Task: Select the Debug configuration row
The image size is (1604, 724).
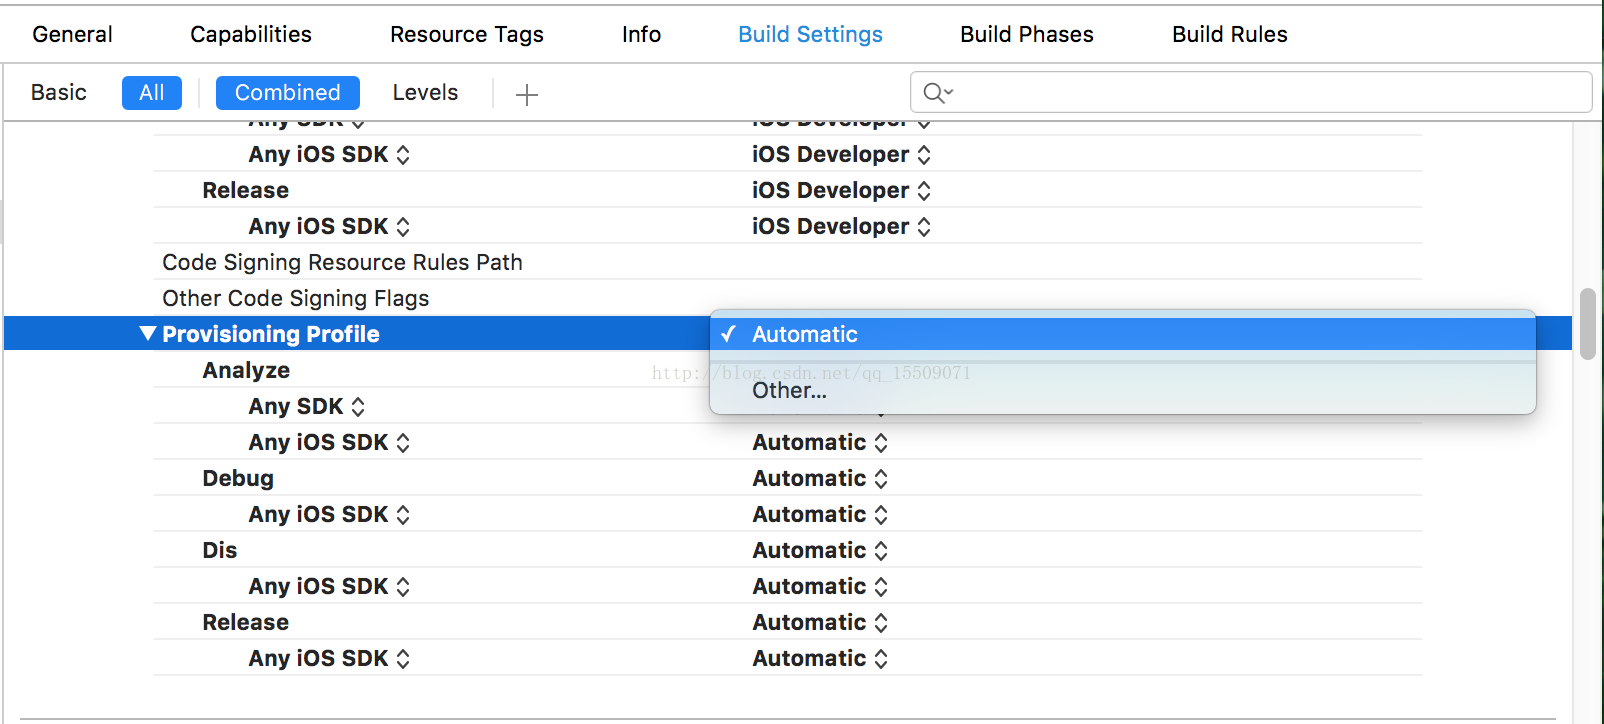Action: (788, 478)
